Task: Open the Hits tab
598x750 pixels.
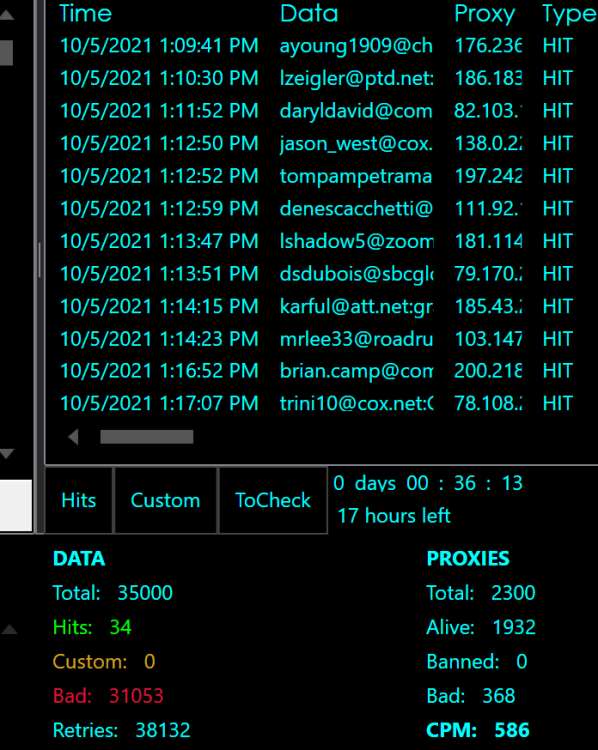Action: [79, 500]
